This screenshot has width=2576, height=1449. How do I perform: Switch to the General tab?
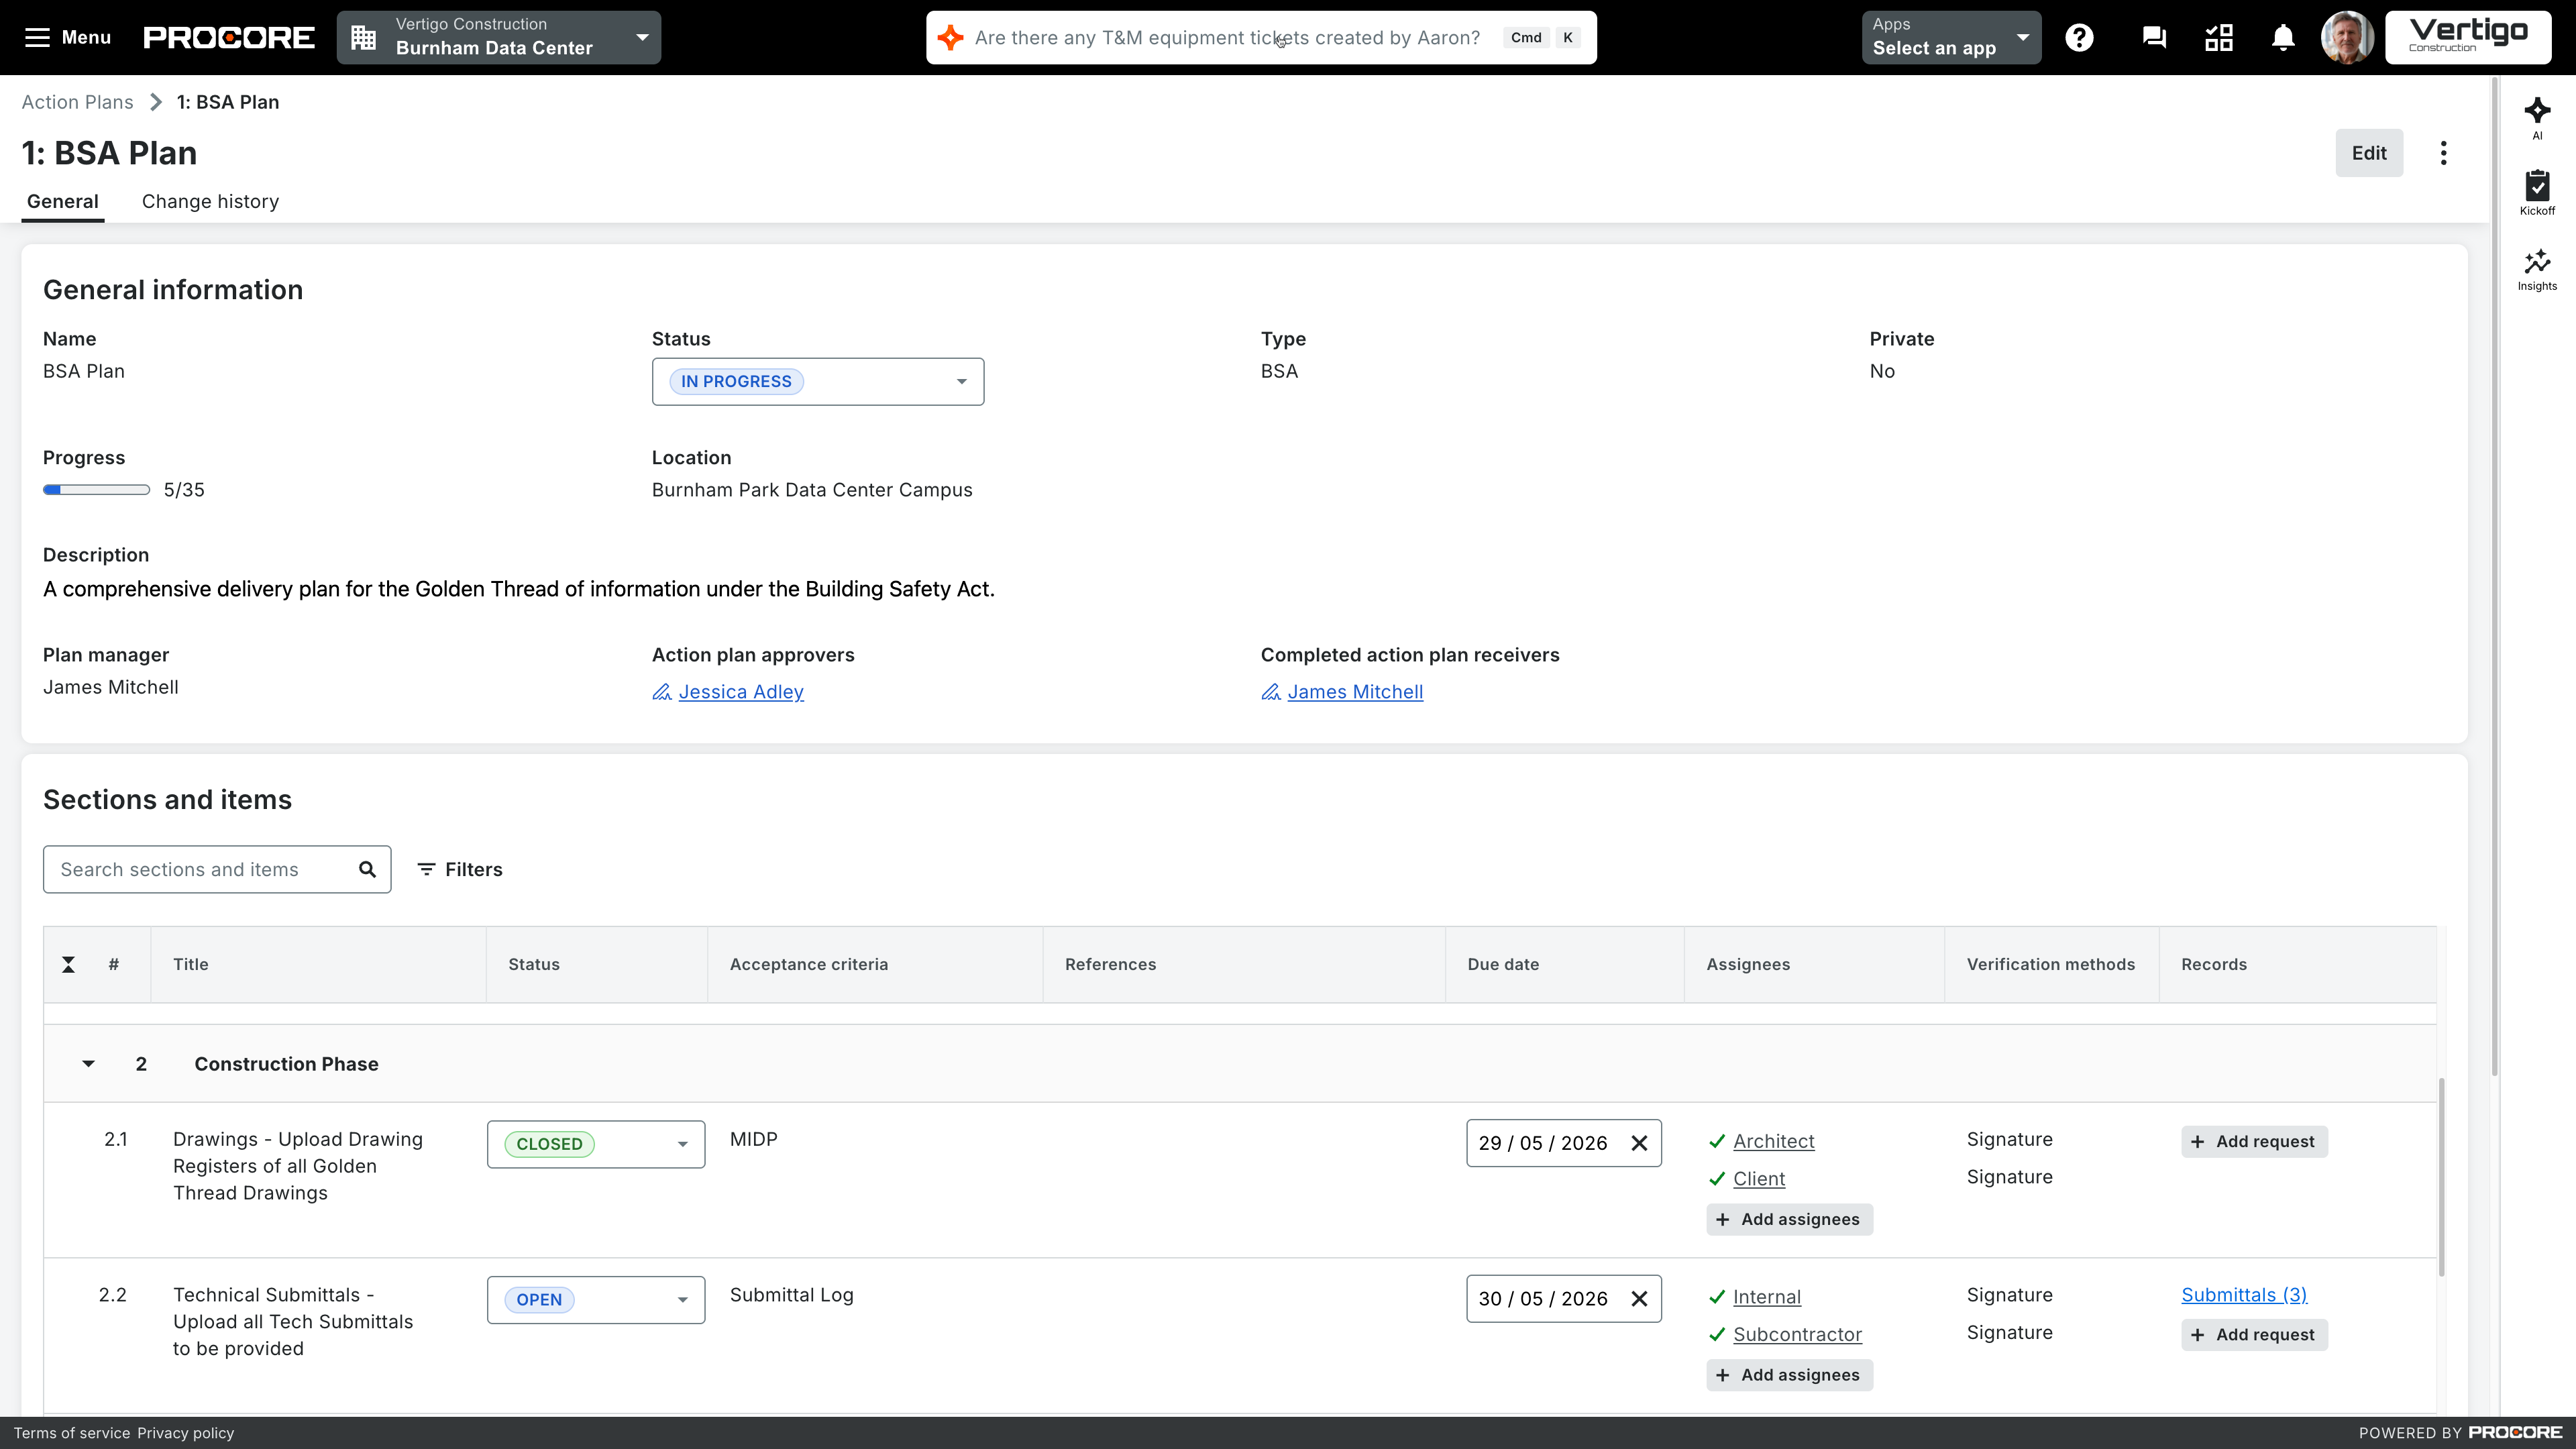pyautogui.click(x=63, y=202)
